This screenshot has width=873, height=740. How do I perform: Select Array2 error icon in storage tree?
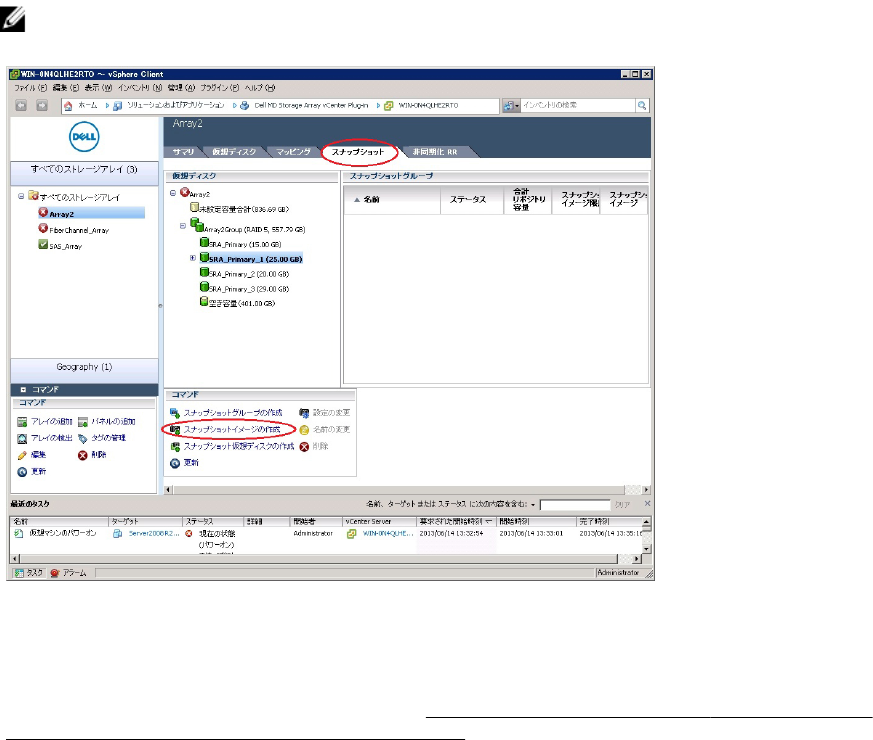pos(43,213)
